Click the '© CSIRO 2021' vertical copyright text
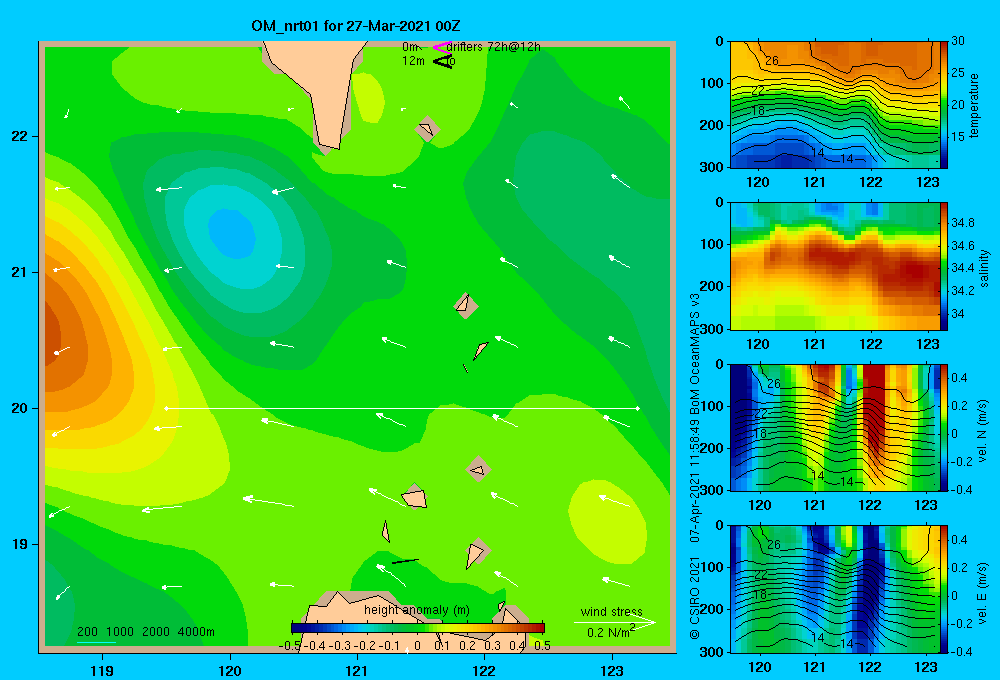This screenshot has width=1000, height=680. click(x=695, y=598)
